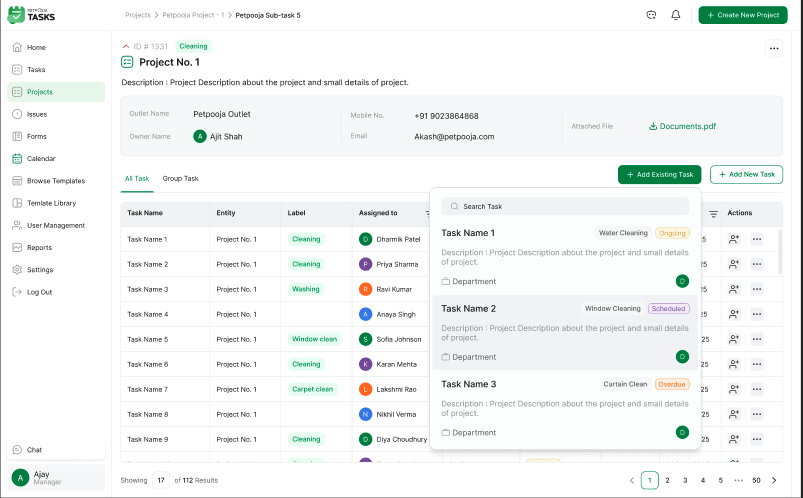Click the Reports icon in sidebar
Screen dimensions: 803x498
point(17,248)
